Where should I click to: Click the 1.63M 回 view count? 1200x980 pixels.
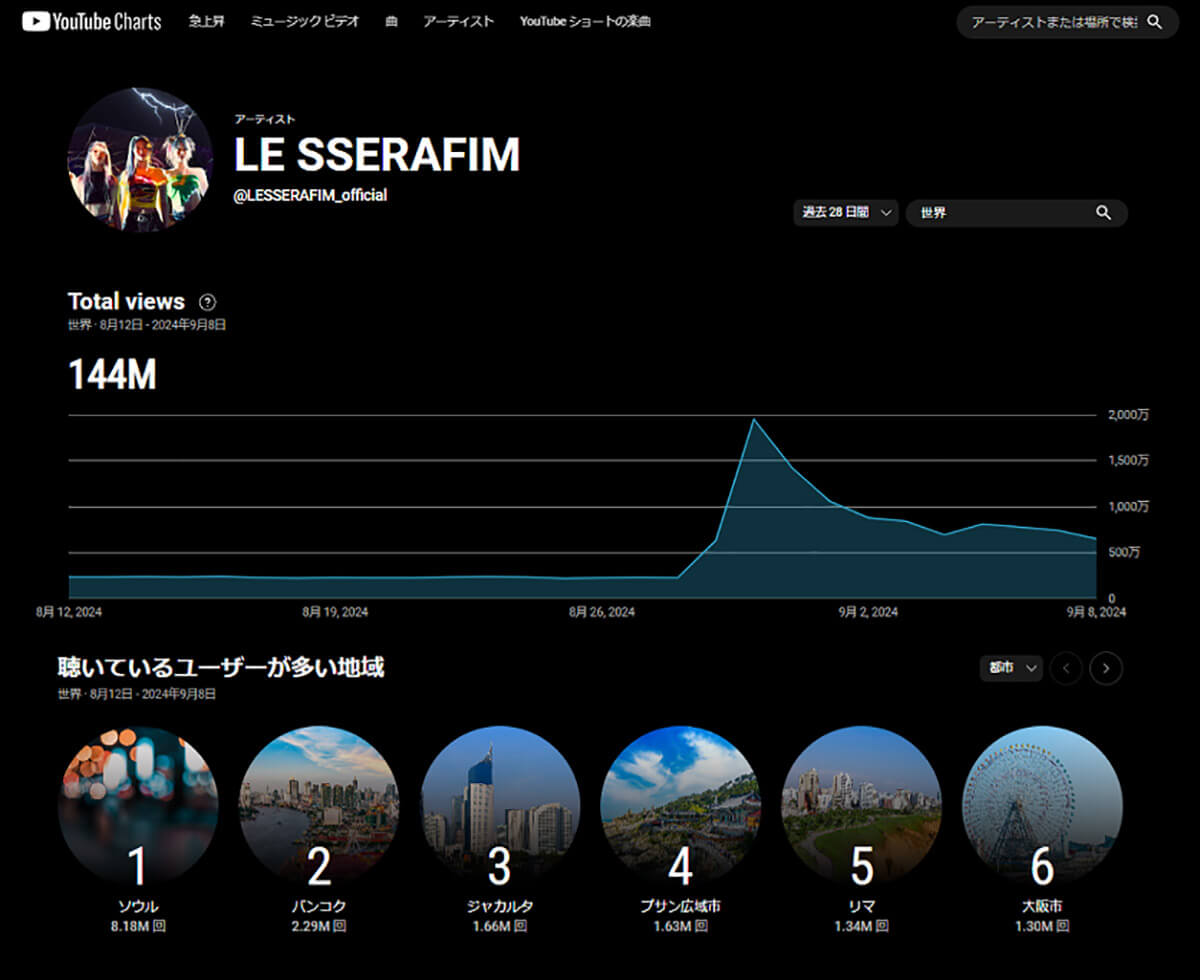click(680, 927)
